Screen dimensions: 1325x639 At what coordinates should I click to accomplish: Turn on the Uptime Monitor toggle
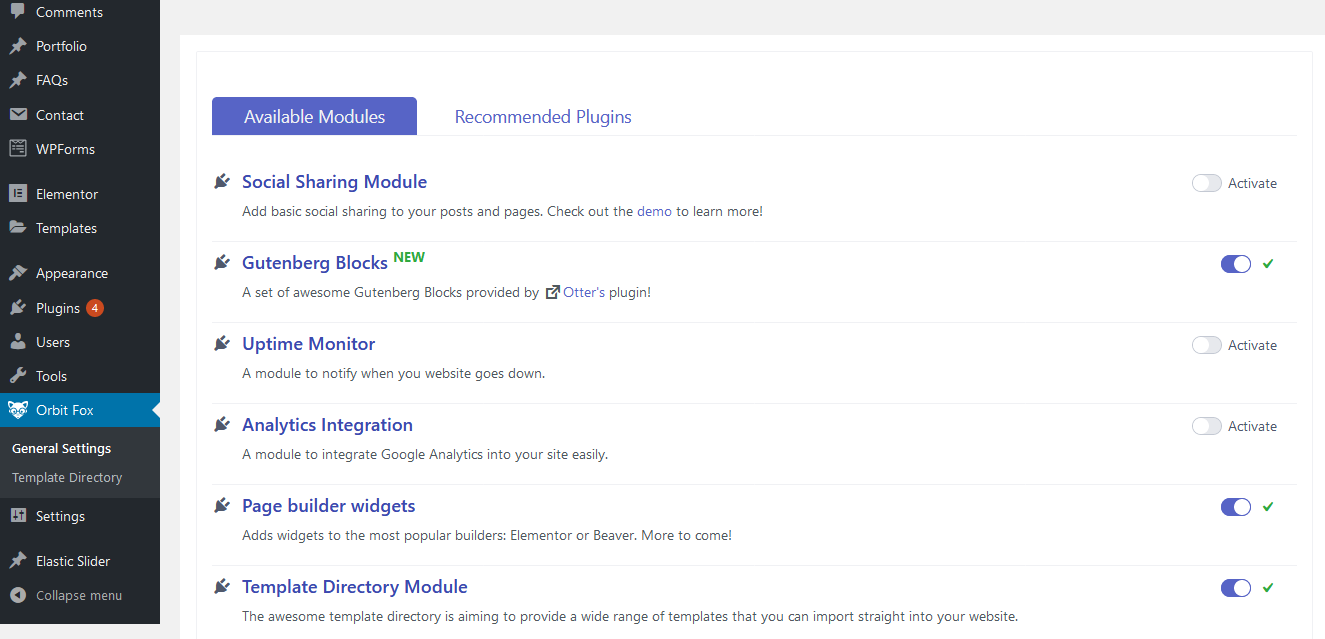(x=1206, y=345)
